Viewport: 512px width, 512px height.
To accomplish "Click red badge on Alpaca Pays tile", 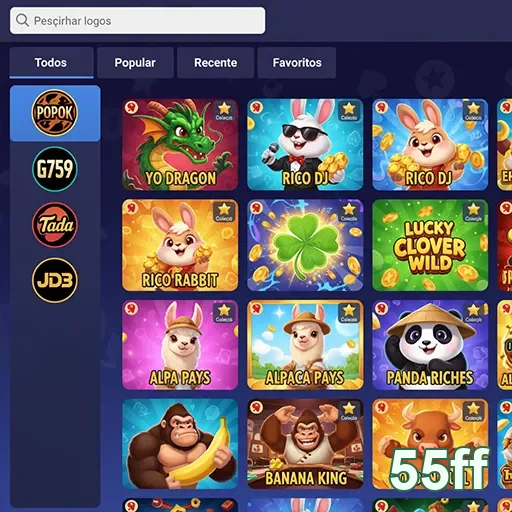I will click(x=256, y=308).
